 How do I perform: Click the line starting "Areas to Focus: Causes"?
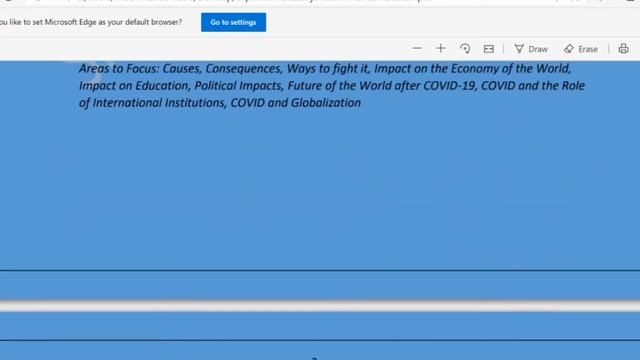coord(325,69)
